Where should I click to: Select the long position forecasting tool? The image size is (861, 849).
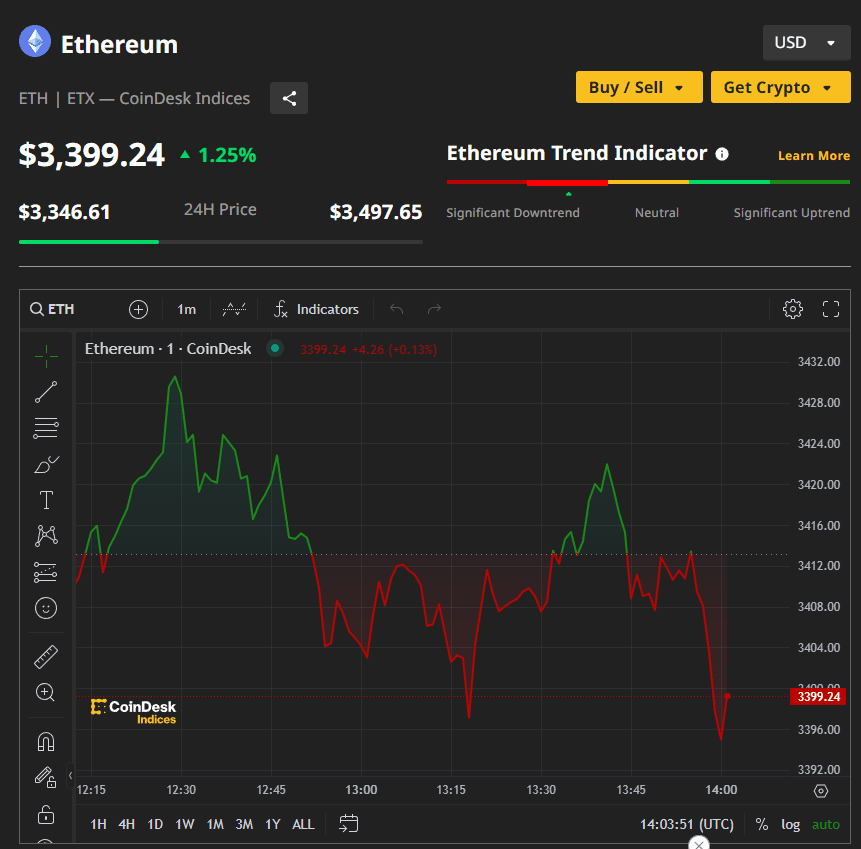click(46, 572)
